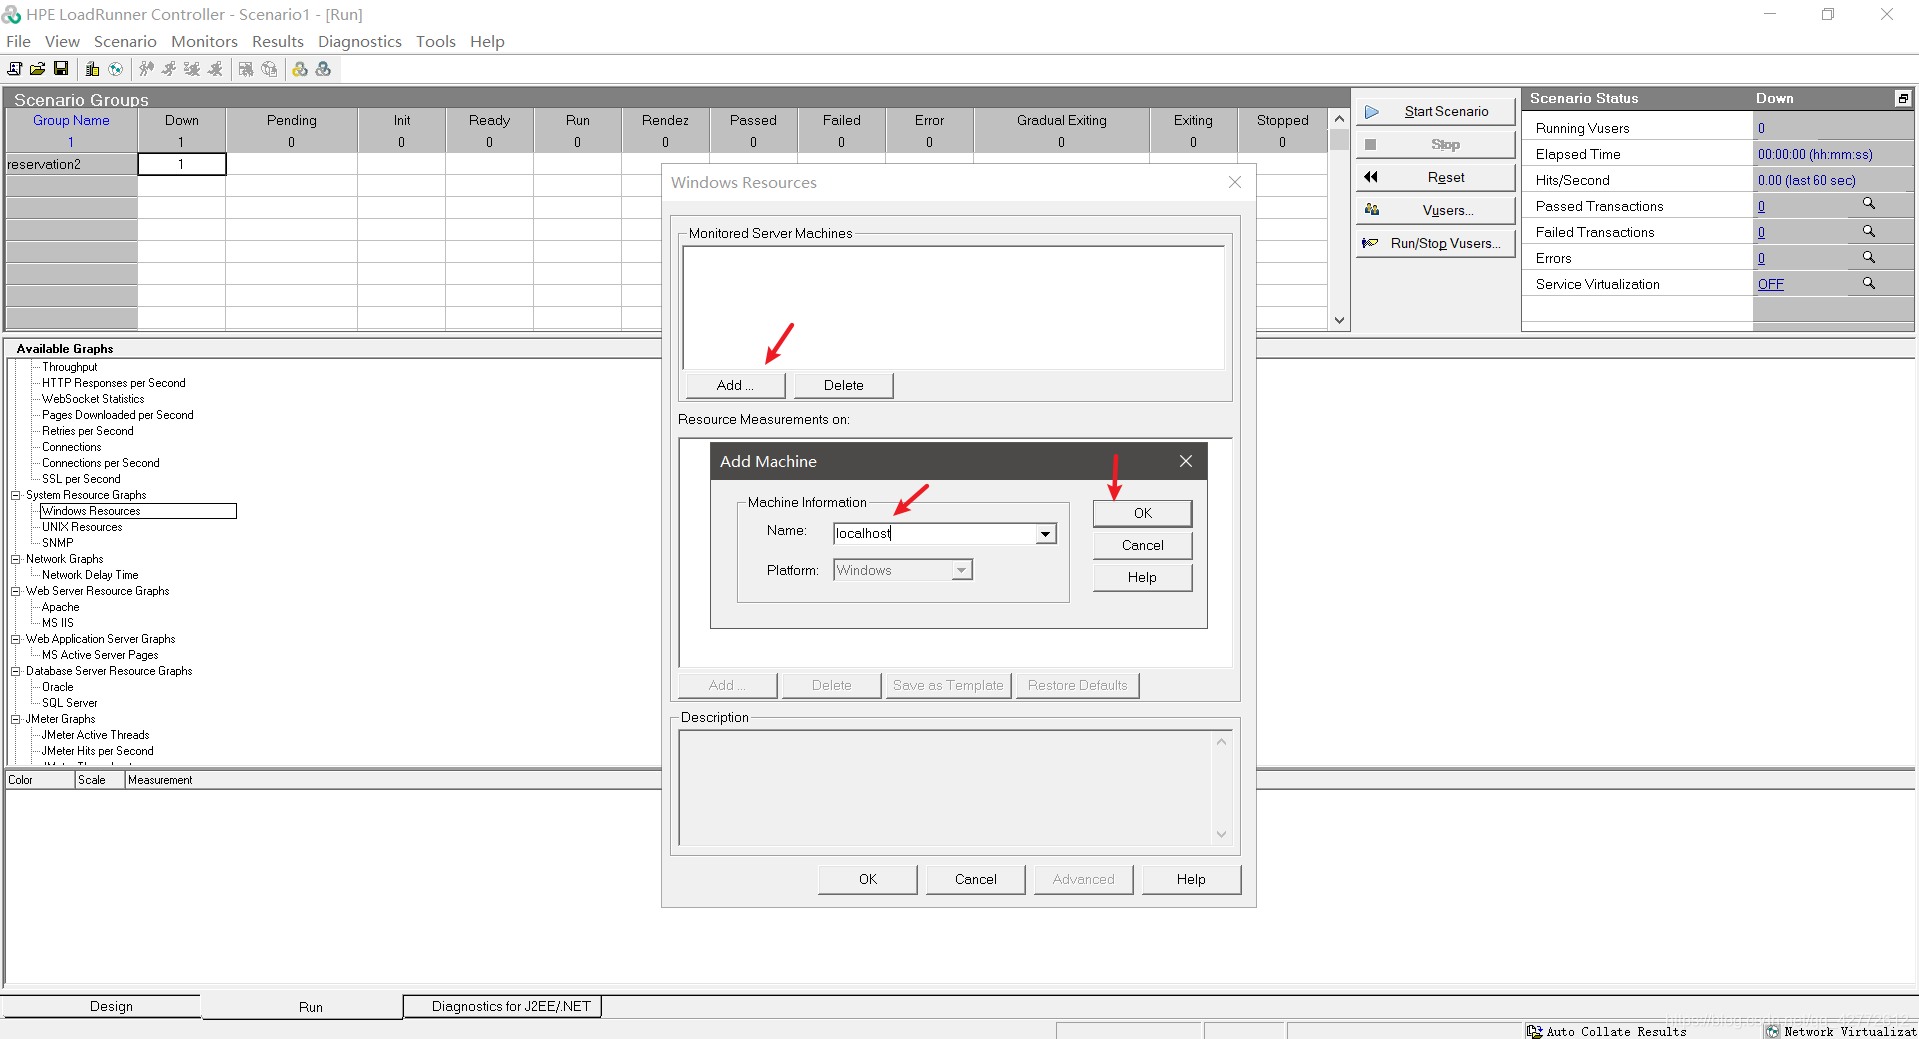
Task: Click the globe-with-document toolbar icon
Action: pyautogui.click(x=269, y=69)
